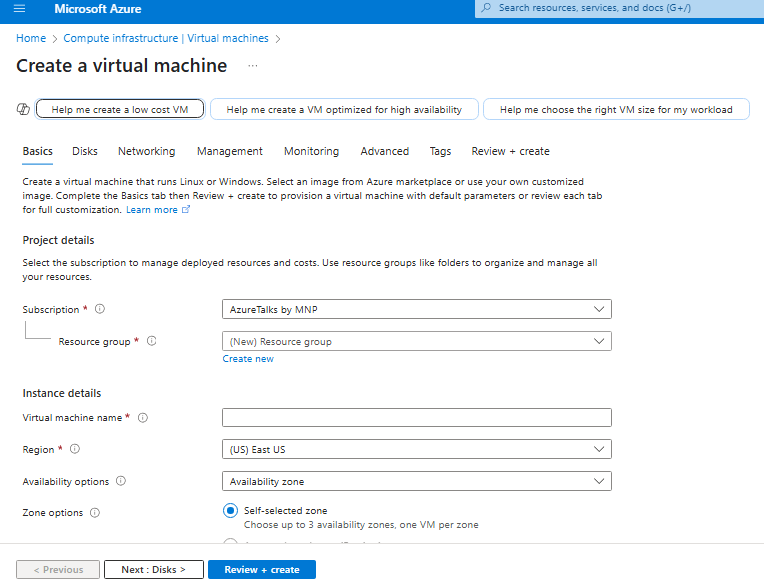This screenshot has width=764, height=588.
Task: Go to Home breadcrumb
Action: (x=31, y=38)
